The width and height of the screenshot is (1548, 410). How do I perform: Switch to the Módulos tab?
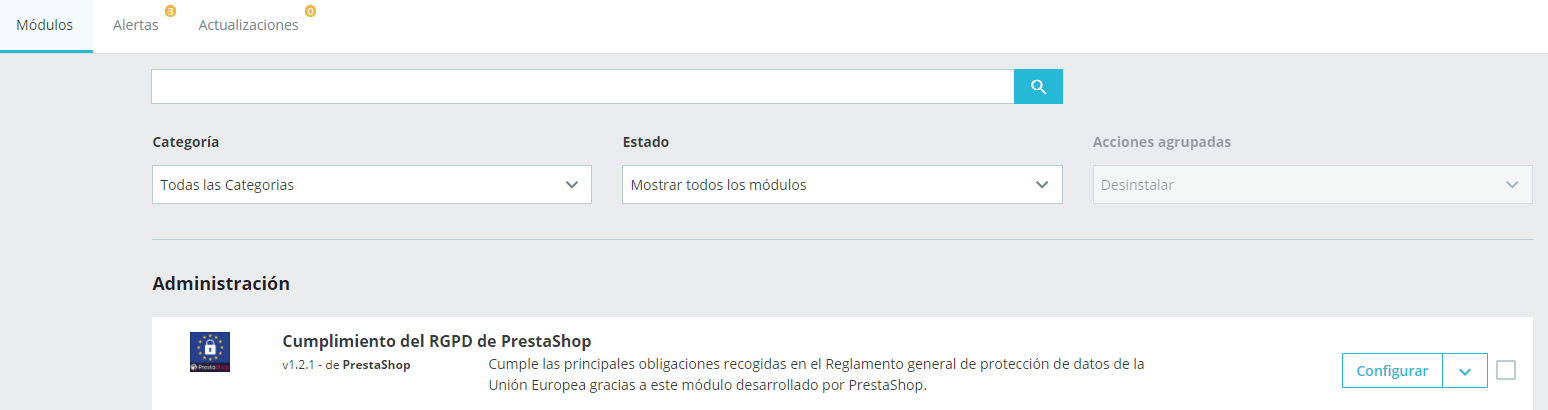click(x=45, y=26)
